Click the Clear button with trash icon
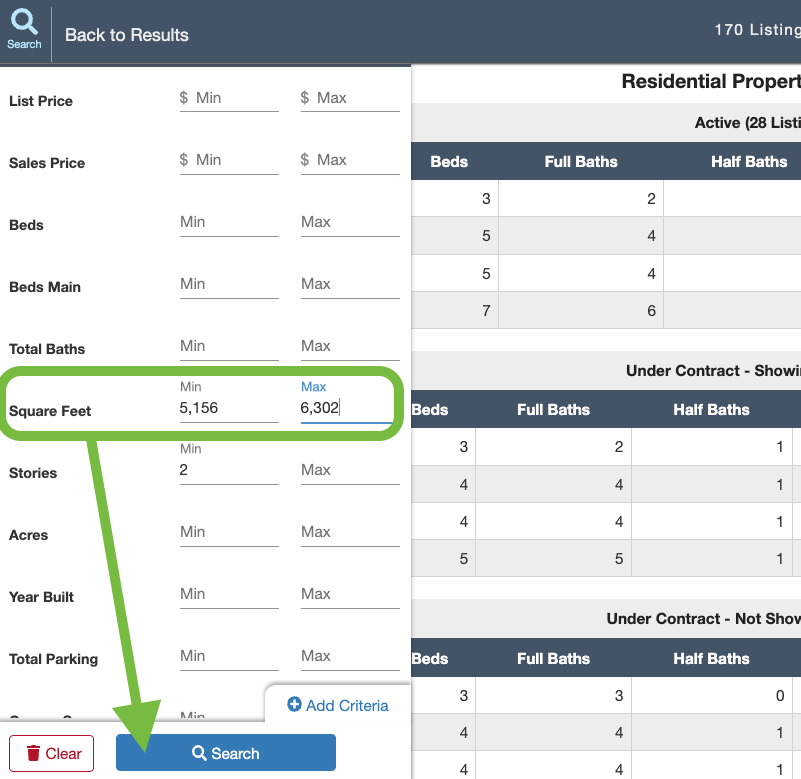The width and height of the screenshot is (801, 779). (x=52, y=753)
